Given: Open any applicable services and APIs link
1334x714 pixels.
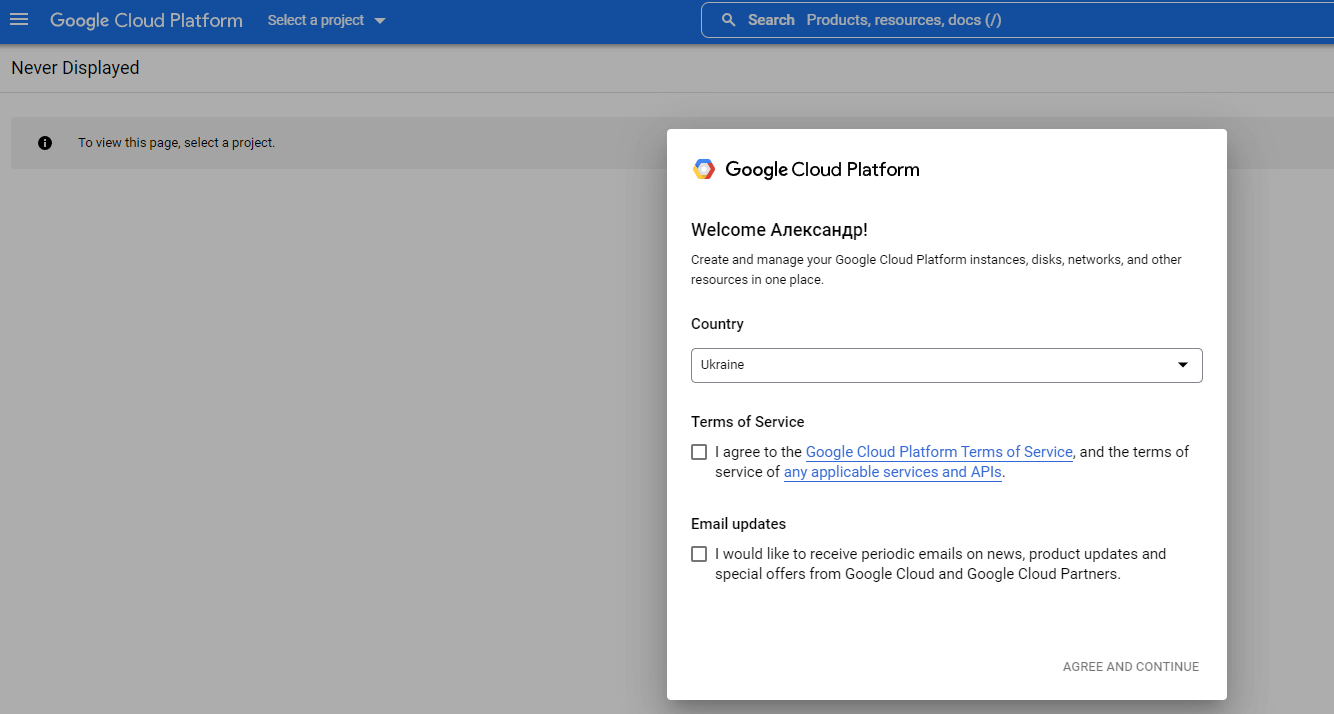Looking at the screenshot, I should click(x=893, y=472).
